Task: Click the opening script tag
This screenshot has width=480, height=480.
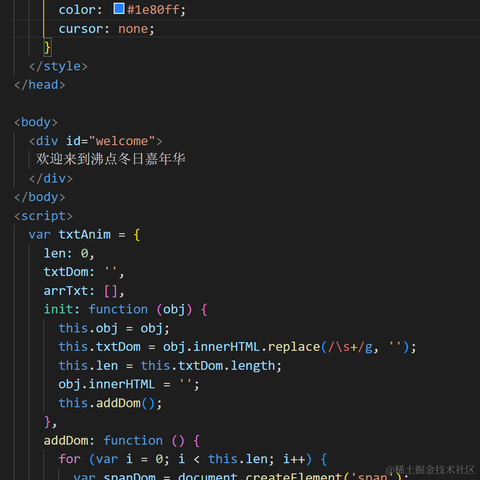Action: 43,216
